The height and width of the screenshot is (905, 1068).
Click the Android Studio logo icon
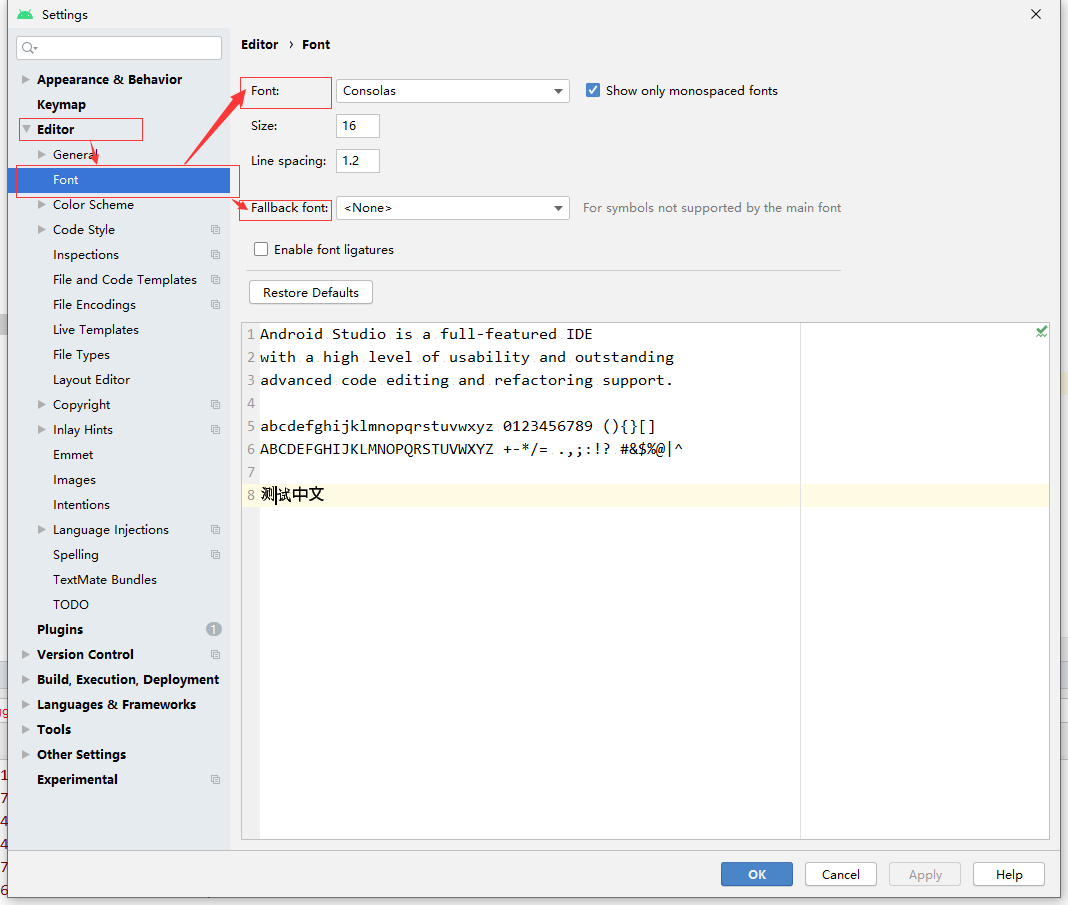(25, 14)
